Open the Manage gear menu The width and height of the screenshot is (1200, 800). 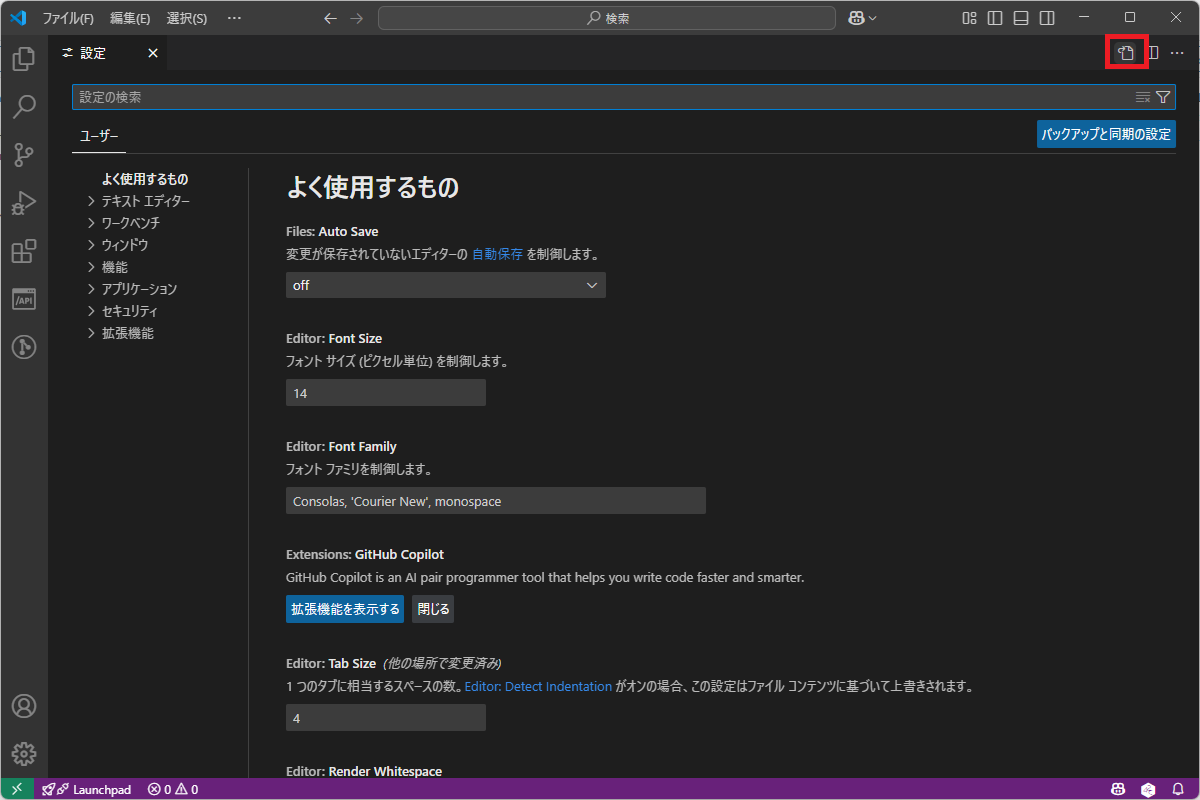23,754
